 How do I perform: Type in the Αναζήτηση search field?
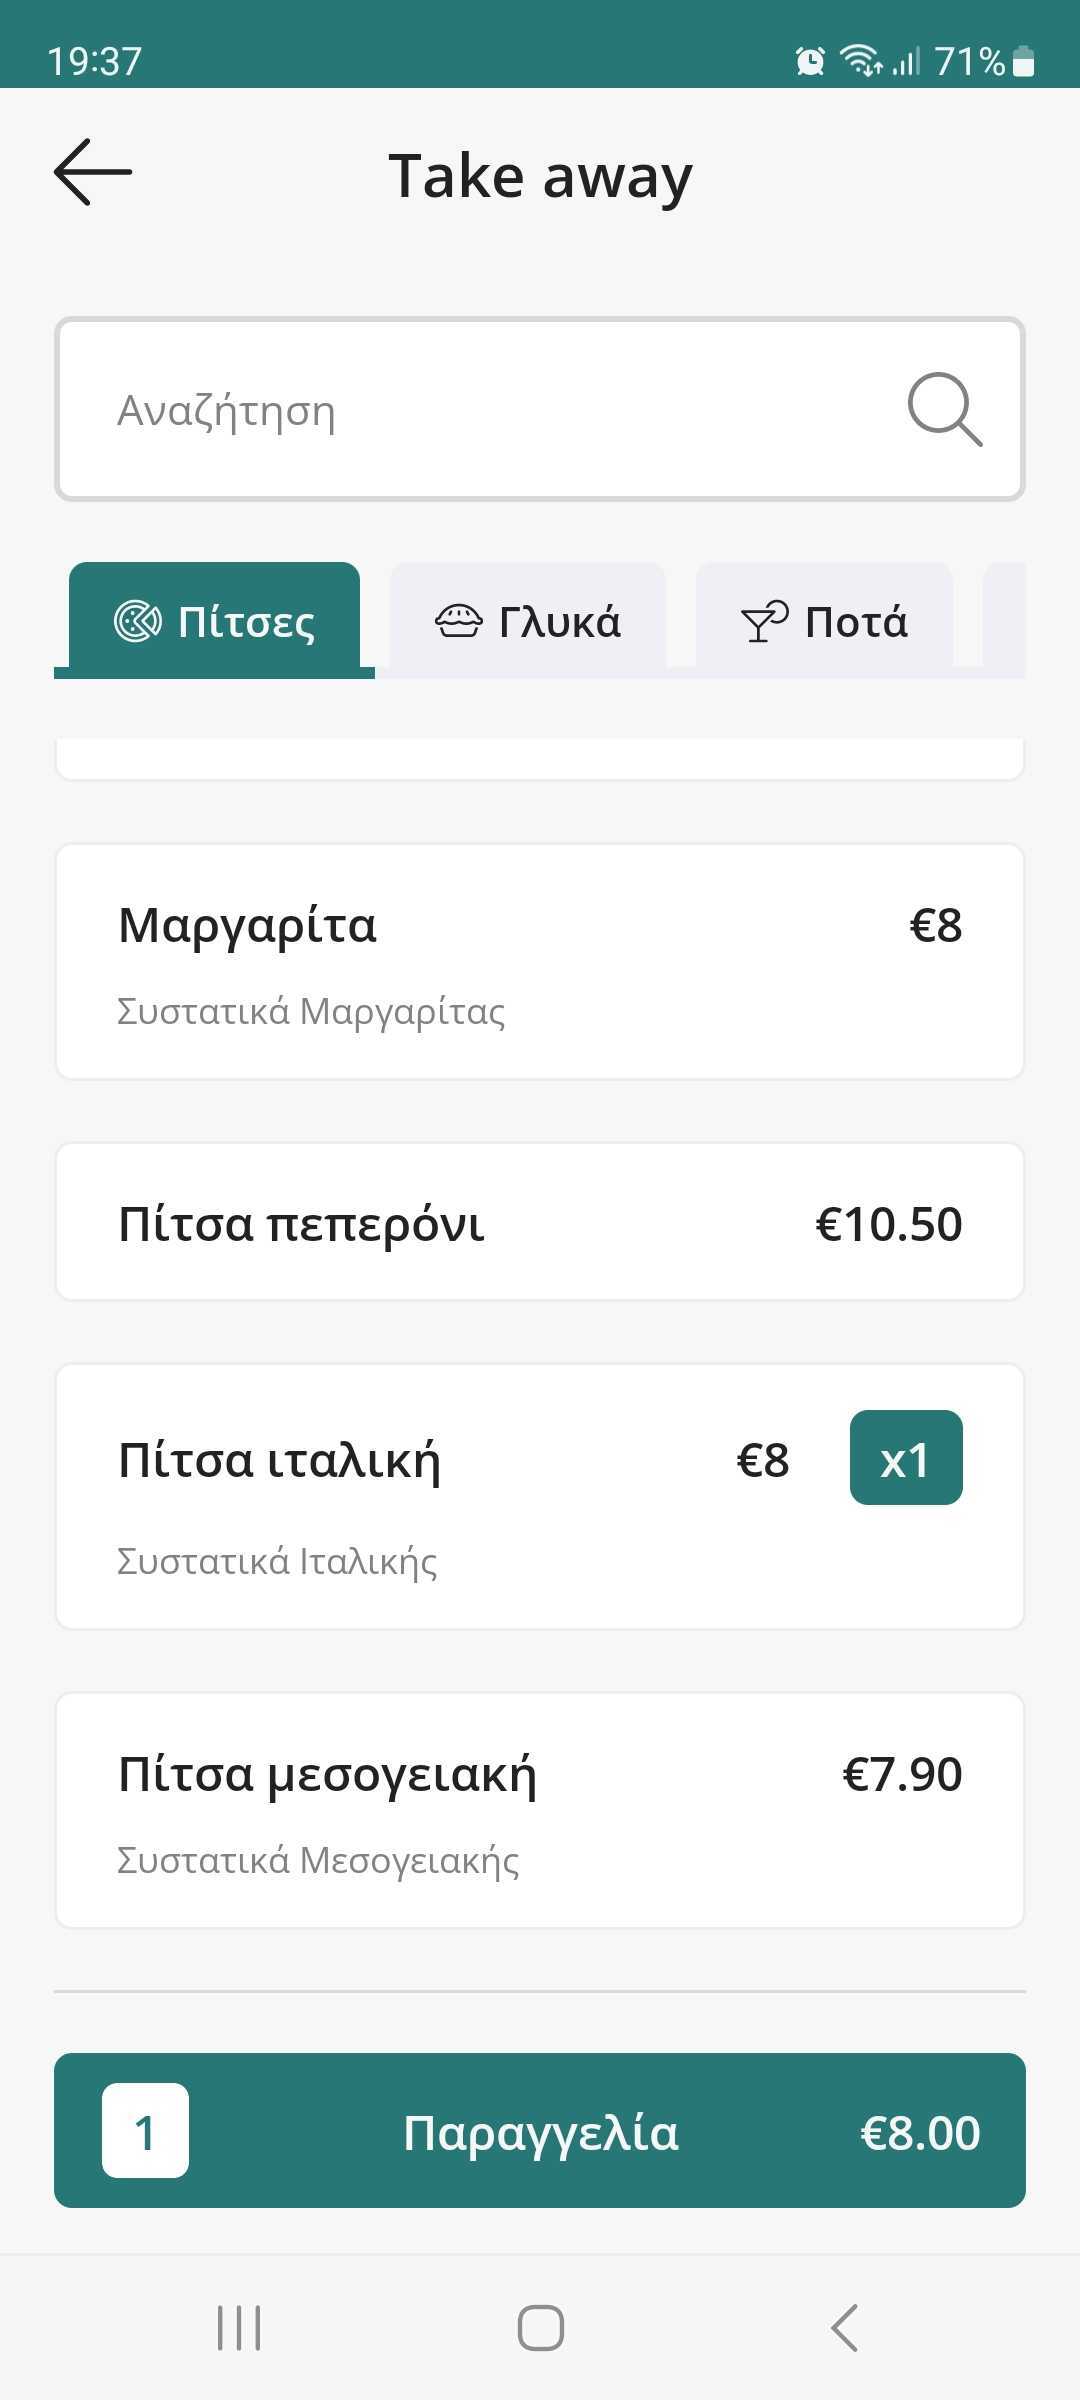tap(480, 410)
